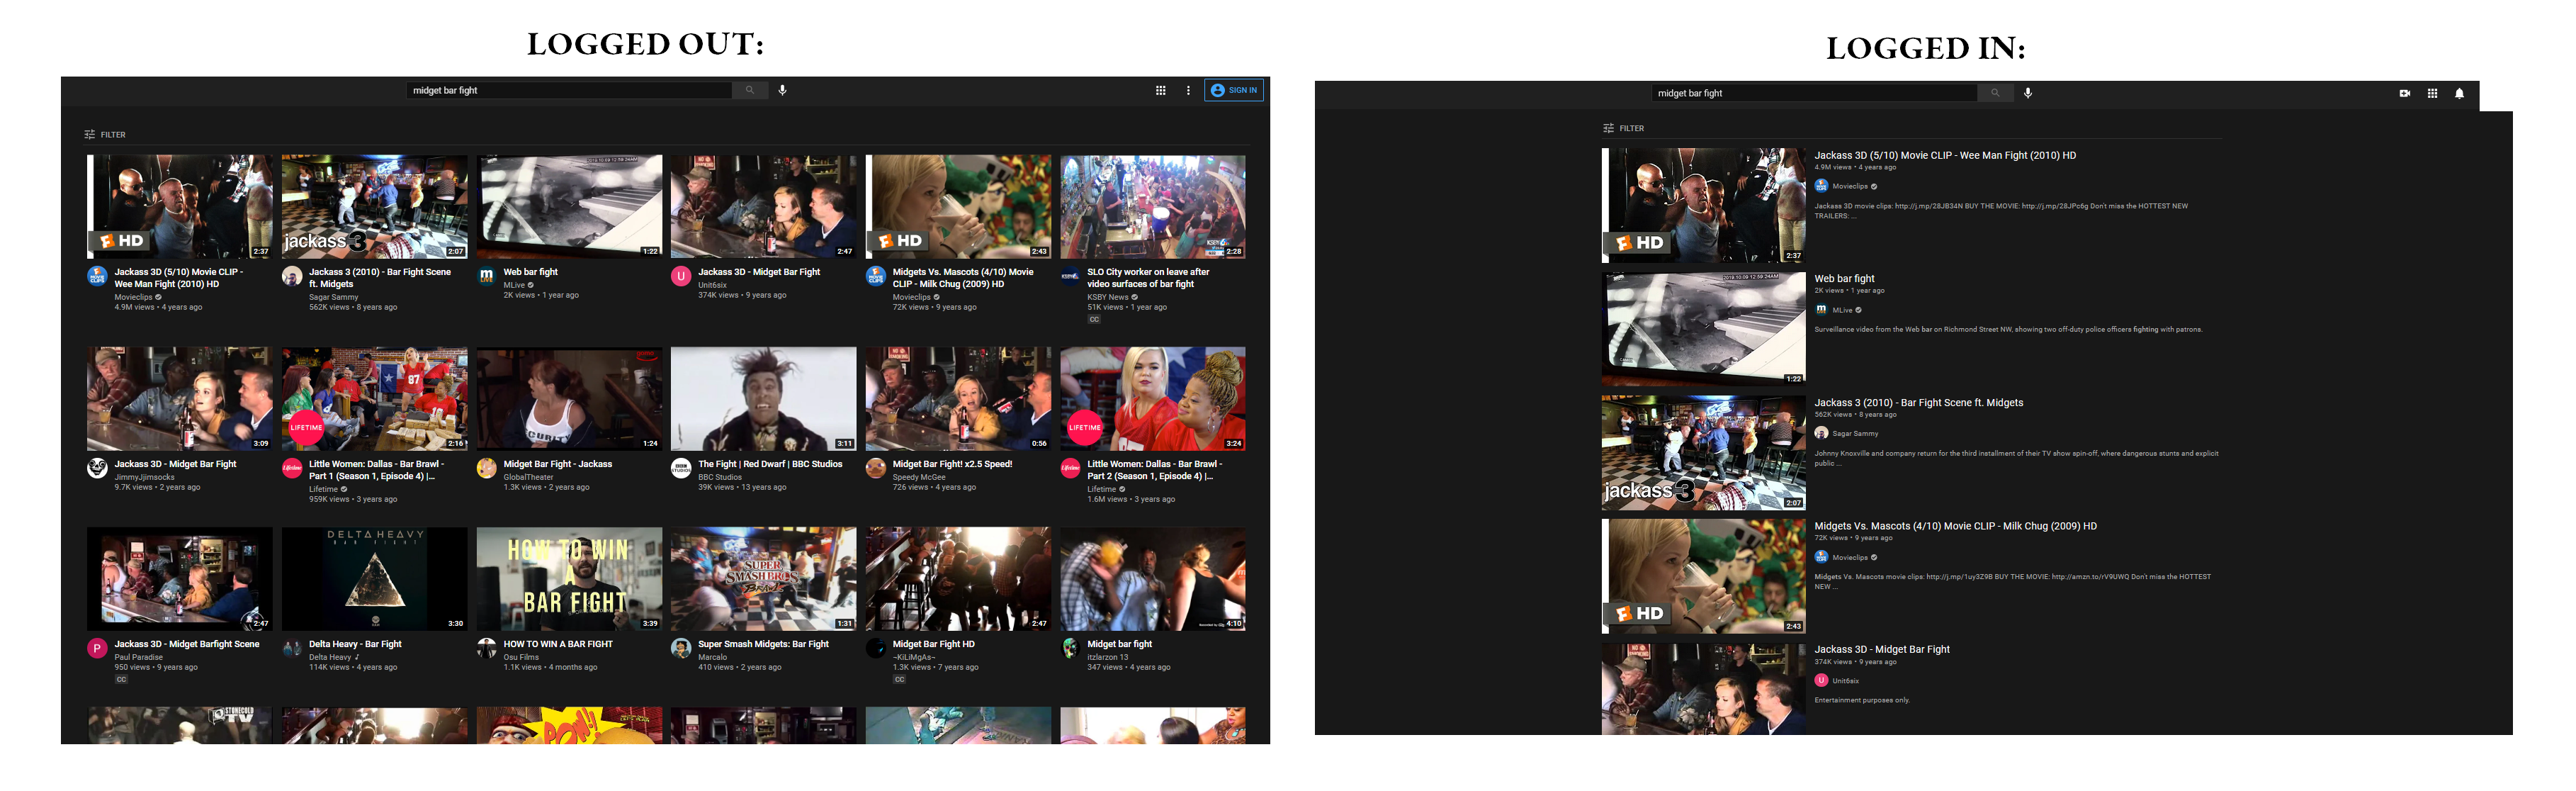Click the Unit6six 'U' avatar in logged-out grid

(x=681, y=276)
